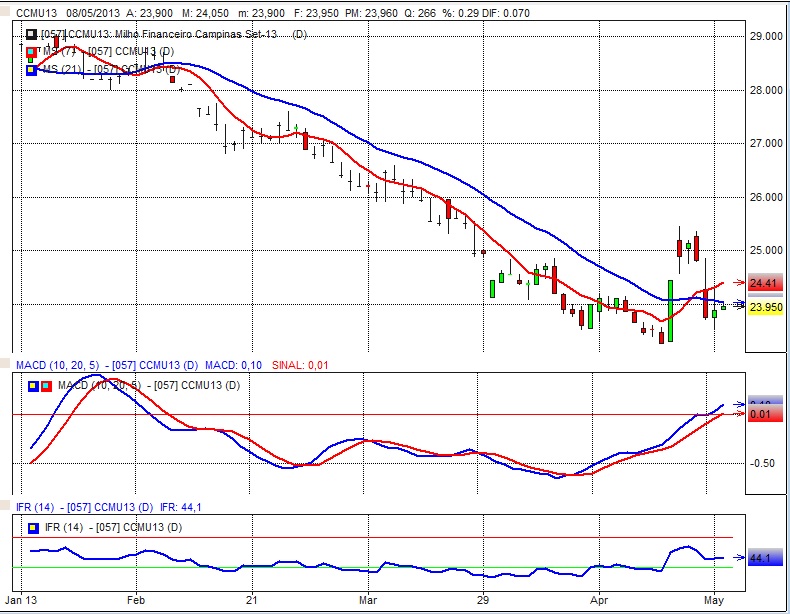Click the Mar label on the date axis
Image resolution: width=790 pixels, height=614 pixels.
coord(367,602)
